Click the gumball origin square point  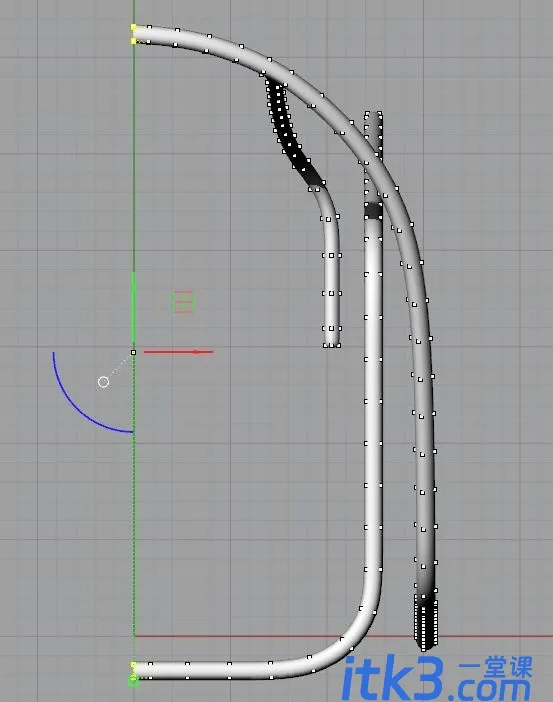(133, 352)
